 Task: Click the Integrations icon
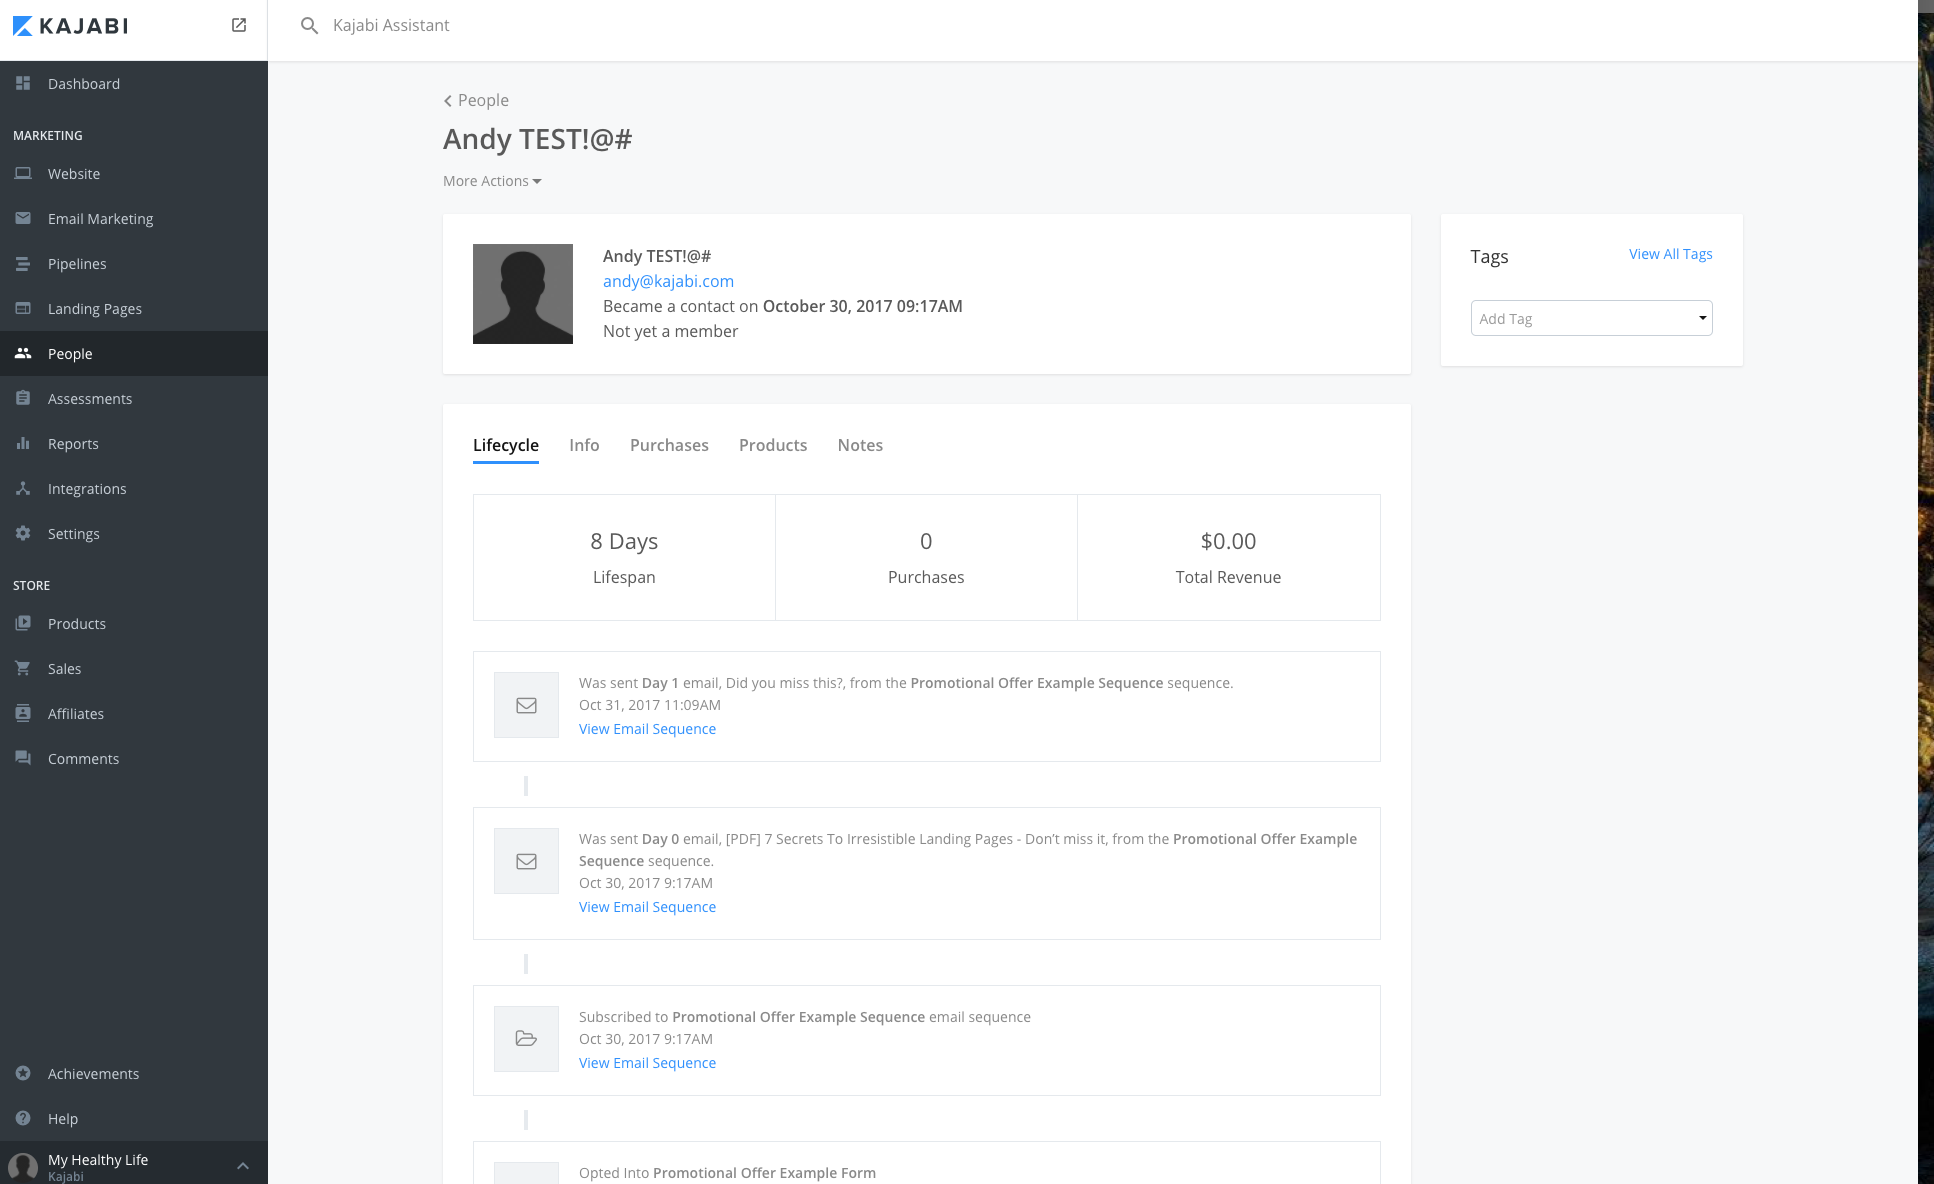coord(23,488)
